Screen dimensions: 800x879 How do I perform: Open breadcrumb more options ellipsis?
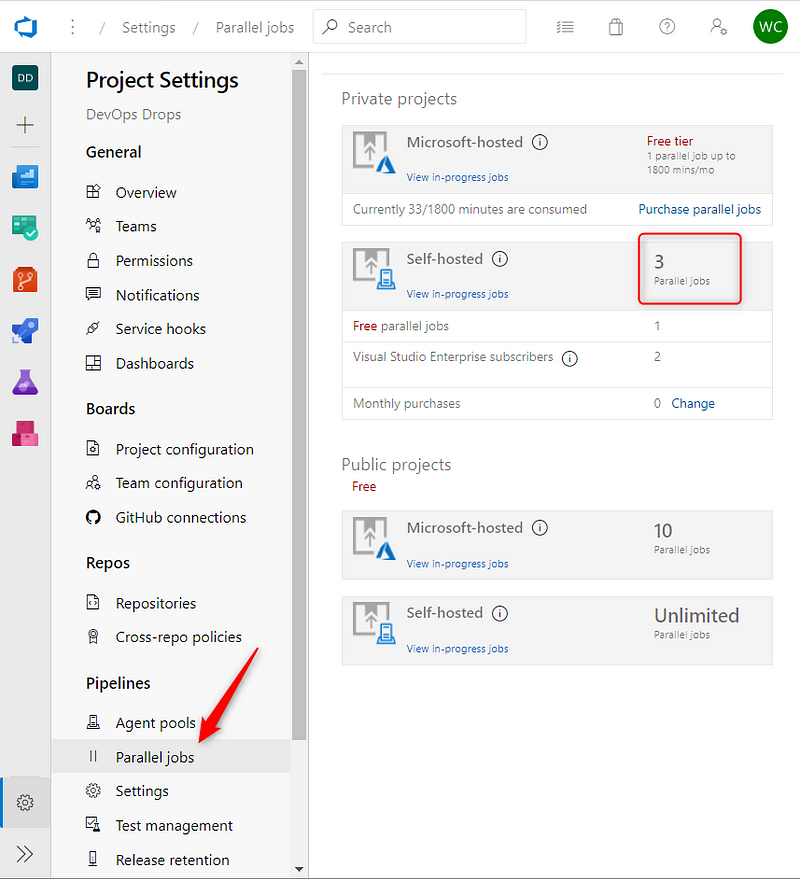tap(72, 27)
